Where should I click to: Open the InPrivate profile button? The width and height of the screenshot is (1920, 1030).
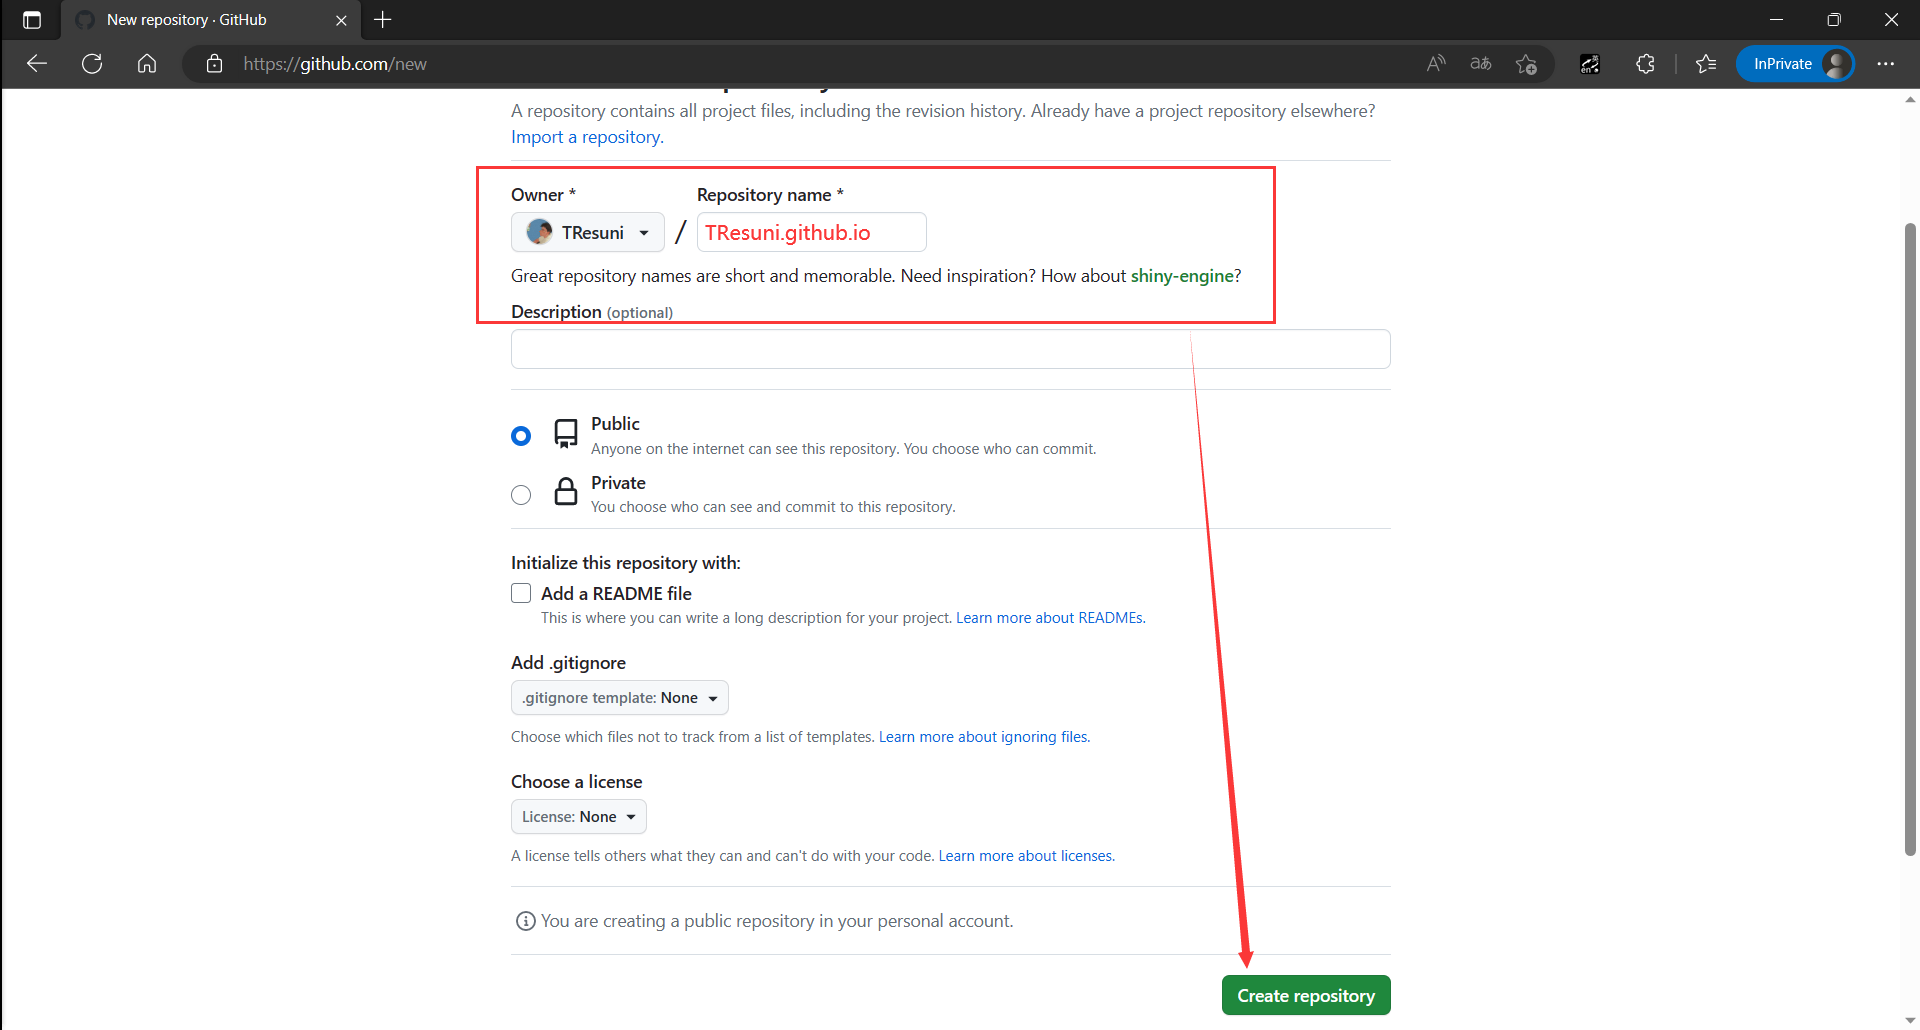(x=1795, y=64)
